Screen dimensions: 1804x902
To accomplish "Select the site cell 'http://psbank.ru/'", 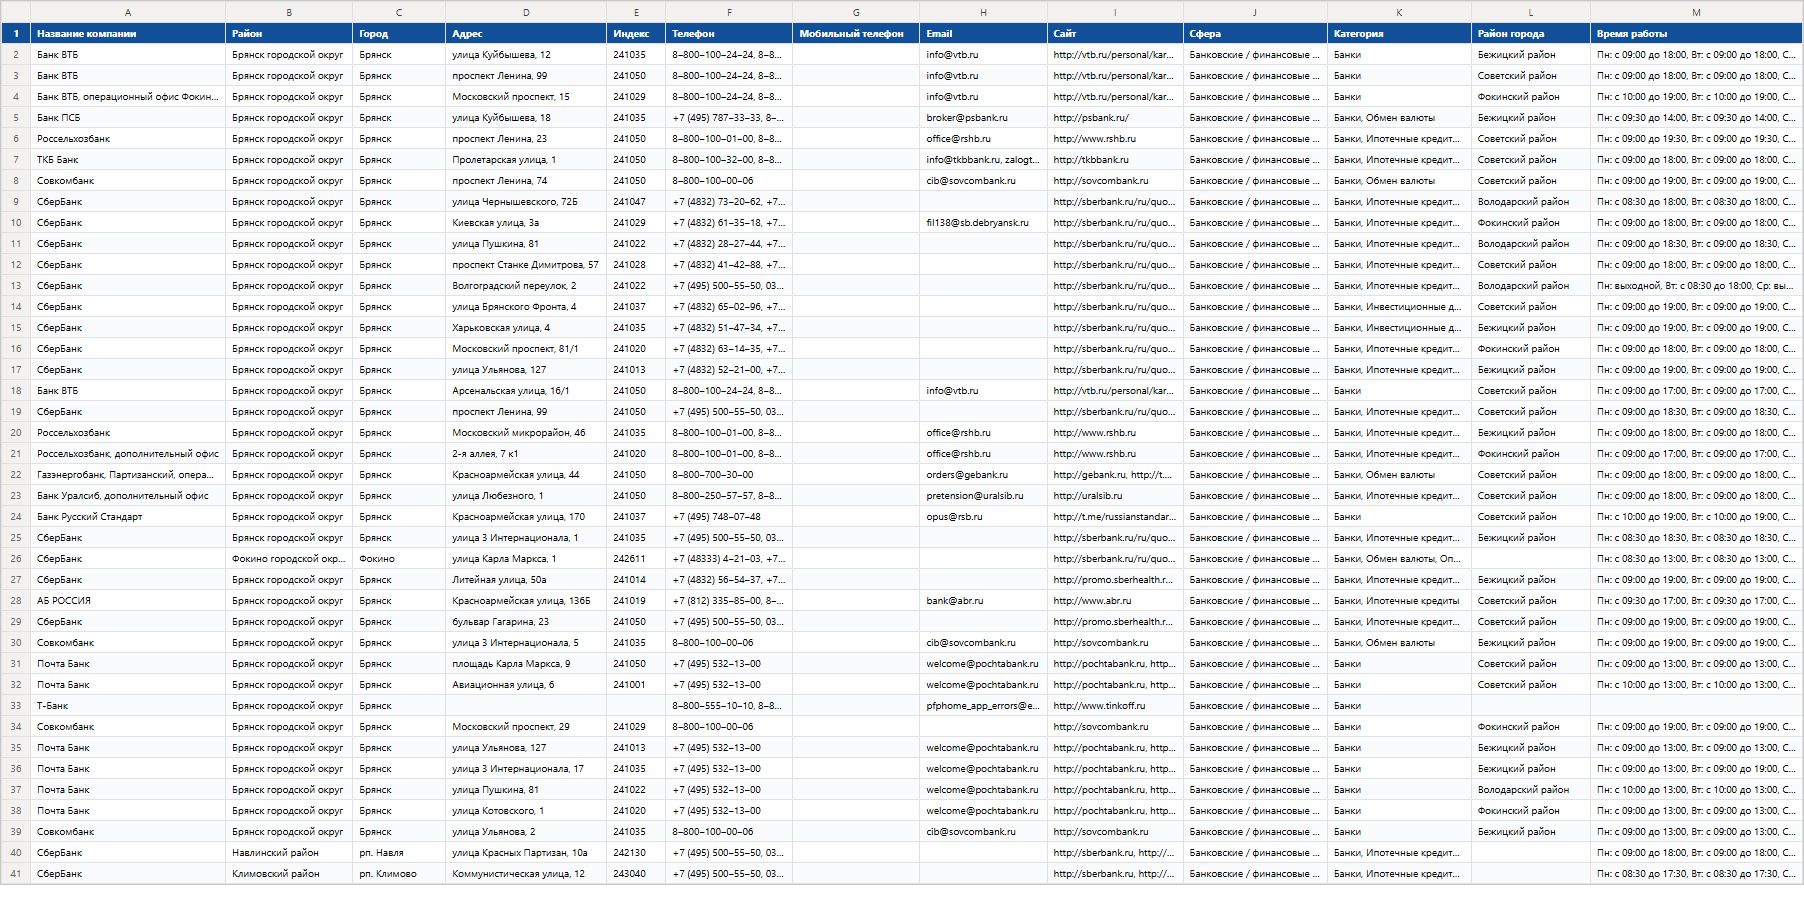I will tap(1115, 118).
